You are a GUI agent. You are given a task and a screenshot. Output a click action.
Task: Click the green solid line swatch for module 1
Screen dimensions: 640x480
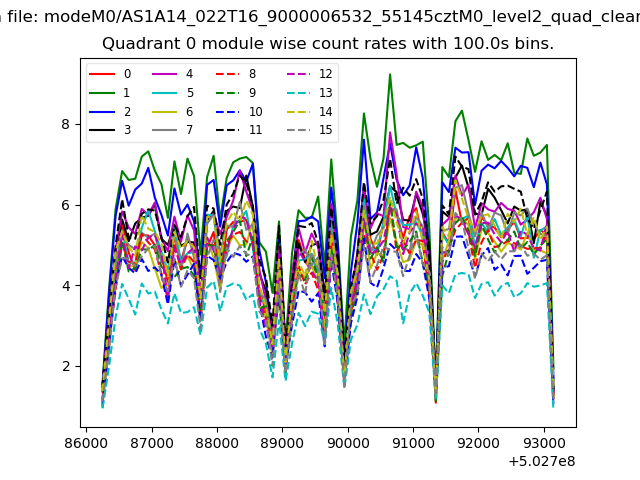(102, 93)
